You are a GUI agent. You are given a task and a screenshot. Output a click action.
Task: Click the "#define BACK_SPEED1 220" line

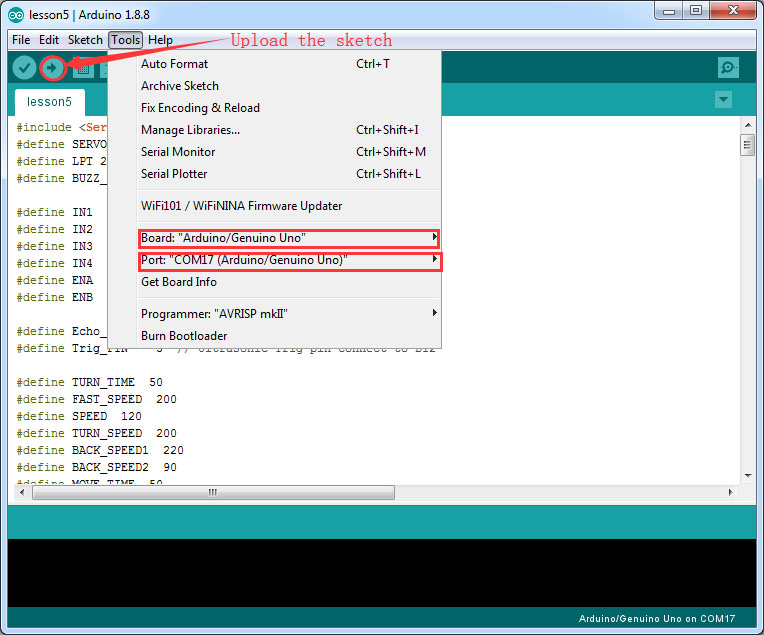click(x=100, y=450)
